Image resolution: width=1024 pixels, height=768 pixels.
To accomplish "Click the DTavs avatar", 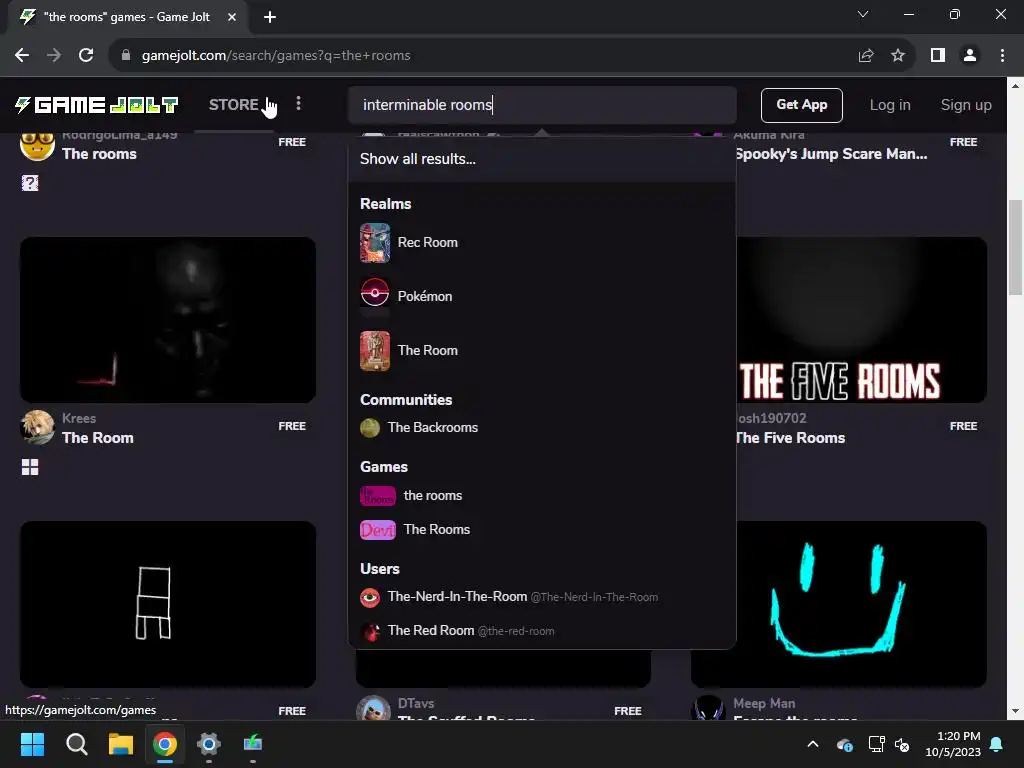I will pyautogui.click(x=373, y=708).
